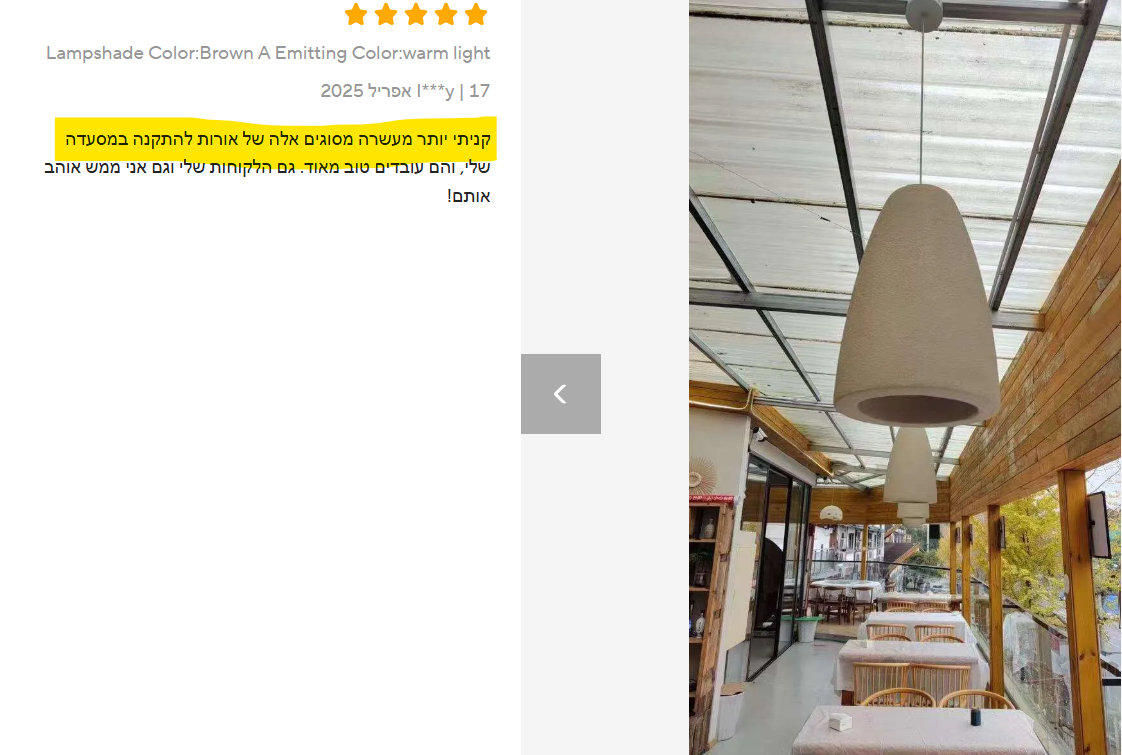Click the fourth orange rating star
Image resolution: width=1122 pixels, height=755 pixels.
click(x=446, y=14)
